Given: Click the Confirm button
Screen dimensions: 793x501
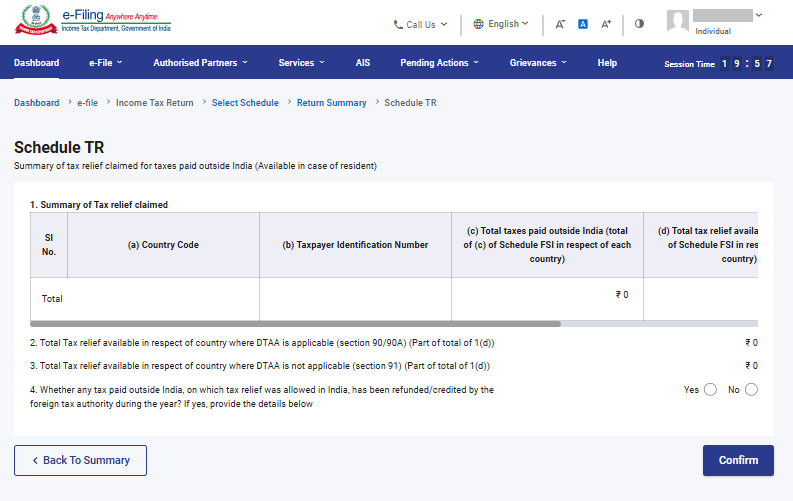Looking at the screenshot, I should click(738, 460).
